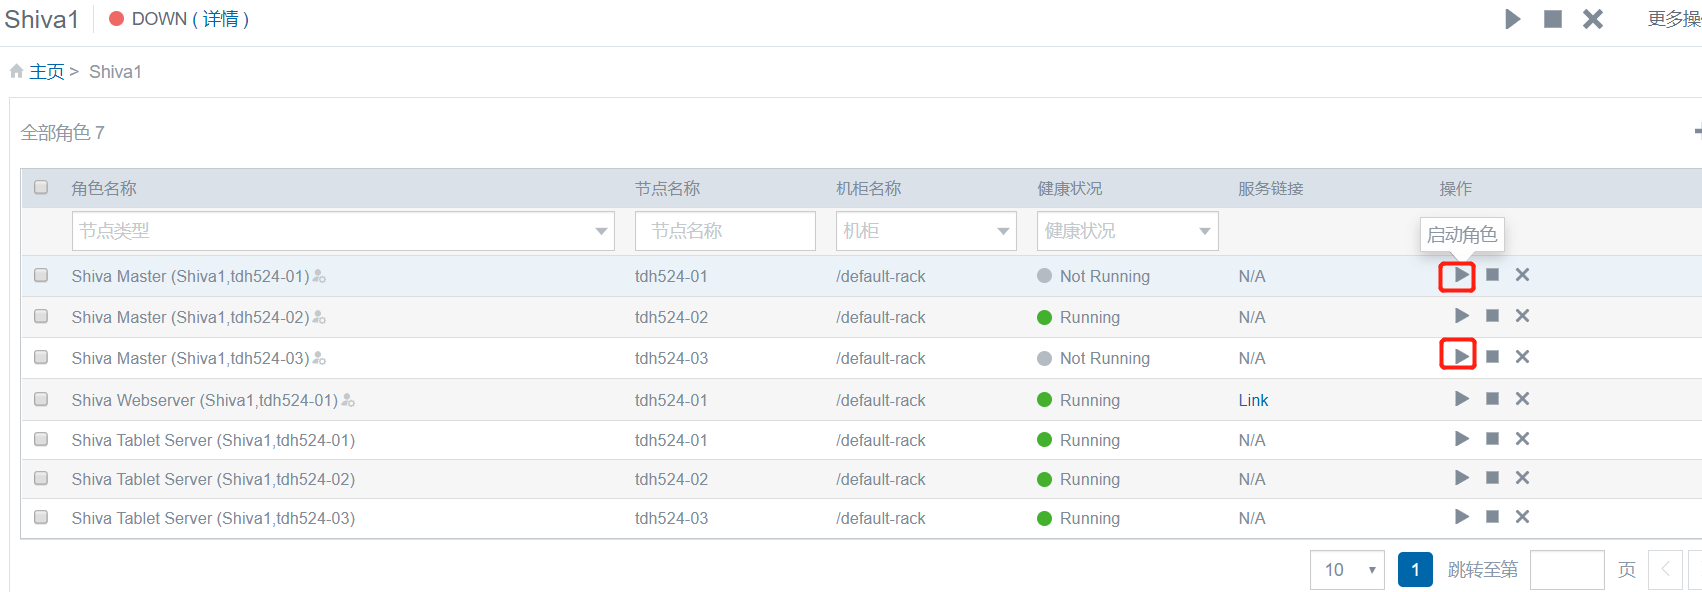
Task: Stop the Shiva Master tdh524-02 role
Action: coord(1492,316)
